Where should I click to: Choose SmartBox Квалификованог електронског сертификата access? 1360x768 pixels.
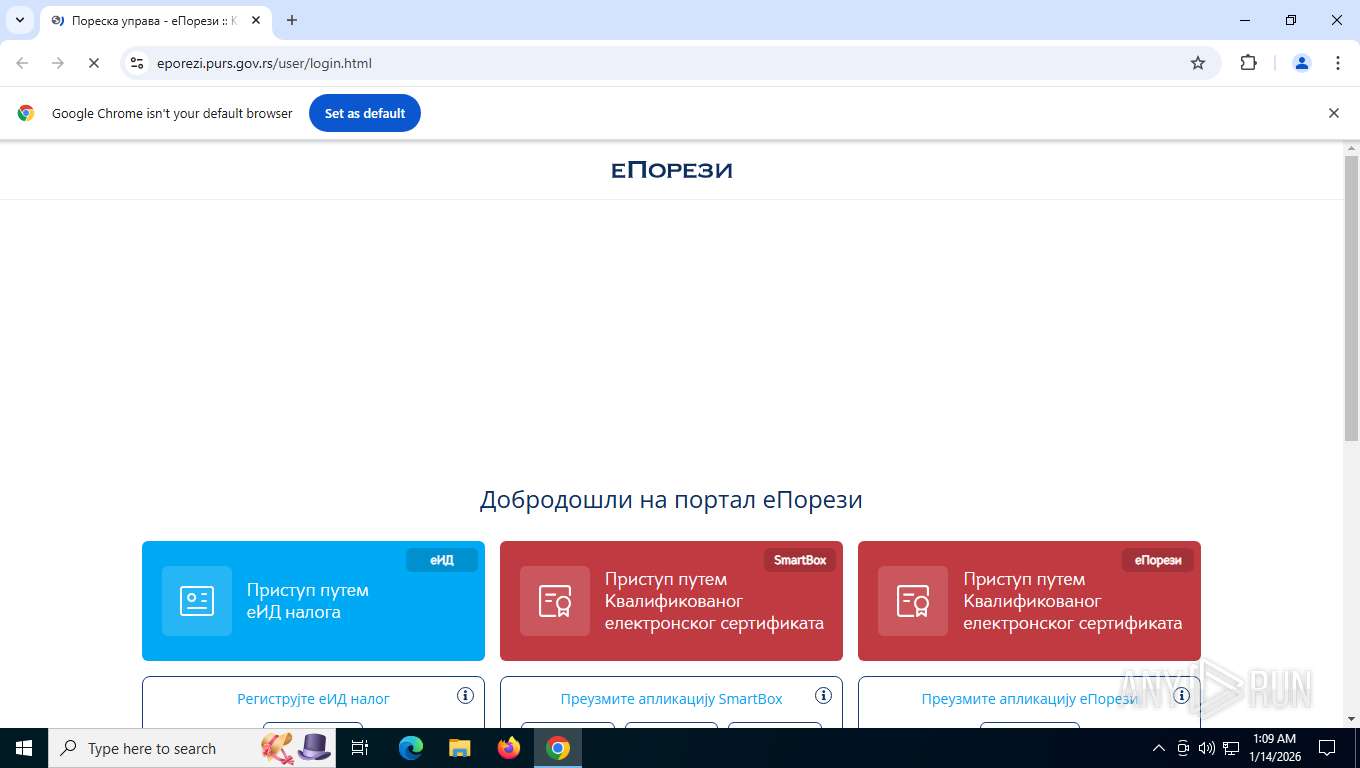tap(671, 601)
